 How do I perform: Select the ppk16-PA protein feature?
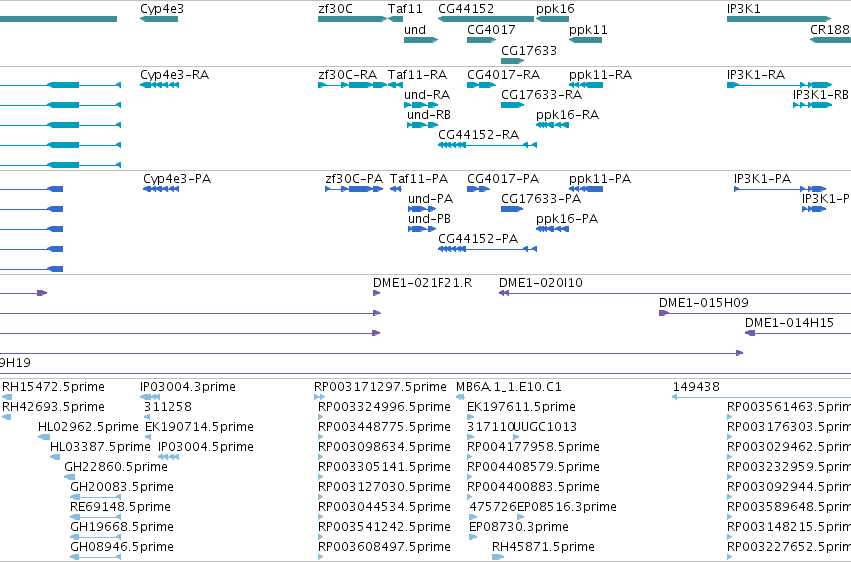(552, 229)
